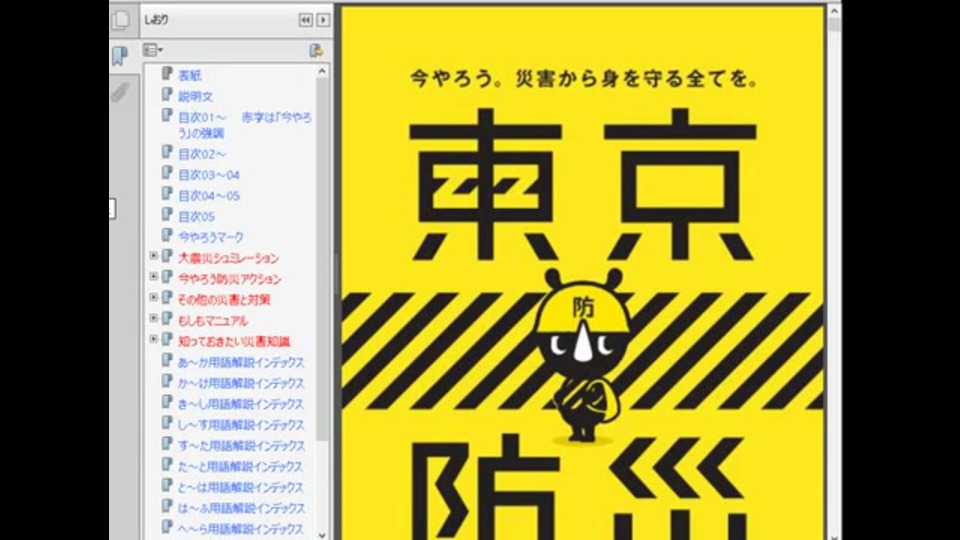Click bookmark icon beside 目次05
960x540 pixels.
[x=167, y=214]
